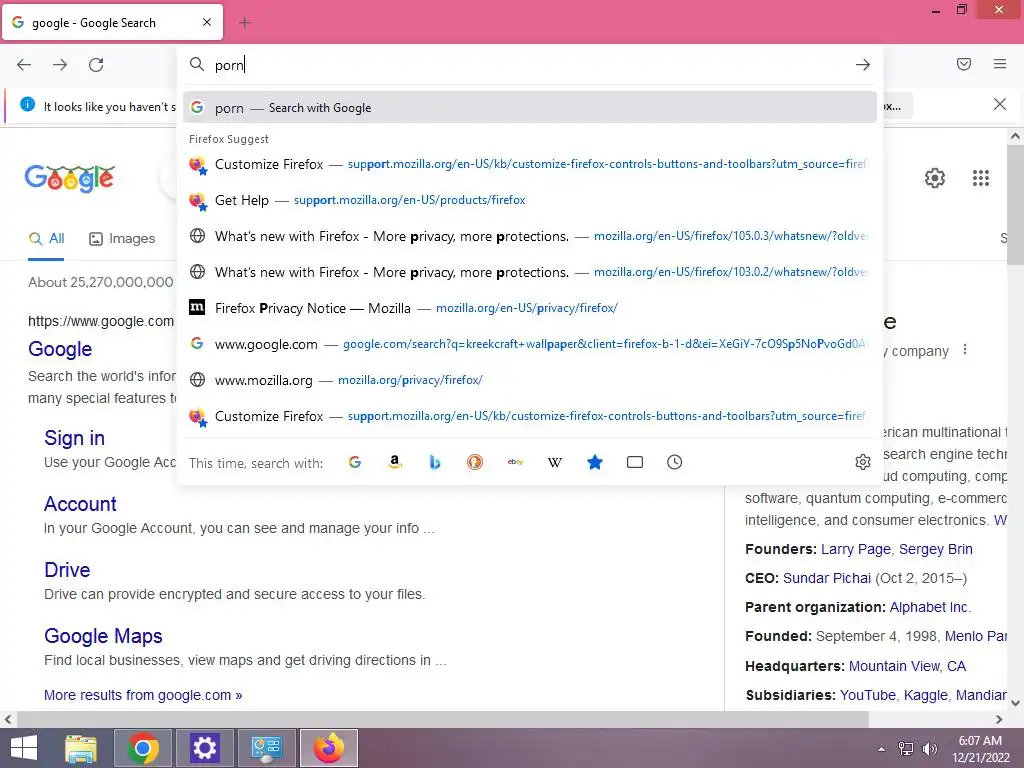
Task: Open the Firefox hamburger menu
Action: tap(1000, 64)
